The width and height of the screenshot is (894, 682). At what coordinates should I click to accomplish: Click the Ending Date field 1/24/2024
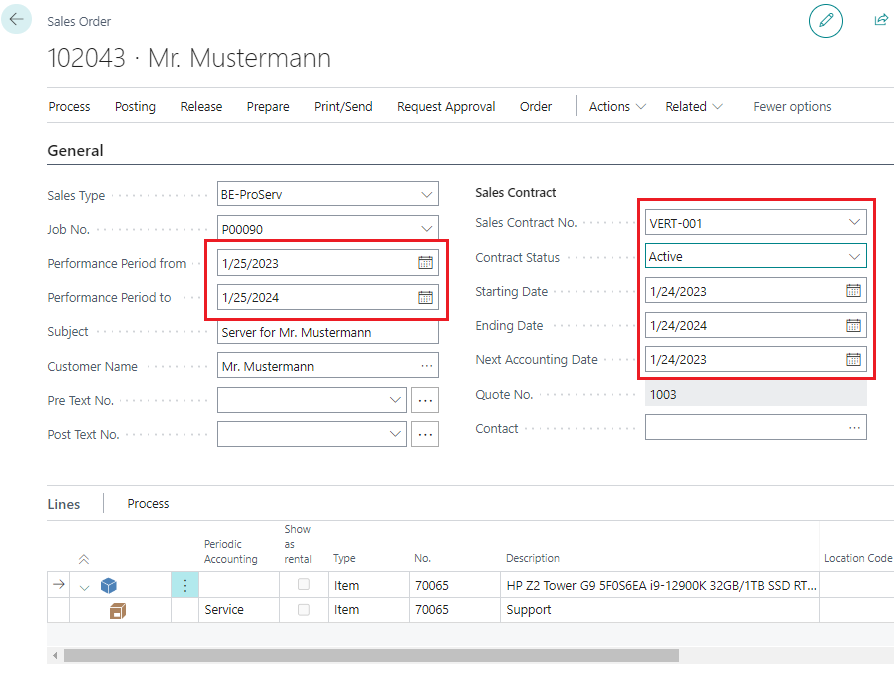[x=755, y=325]
